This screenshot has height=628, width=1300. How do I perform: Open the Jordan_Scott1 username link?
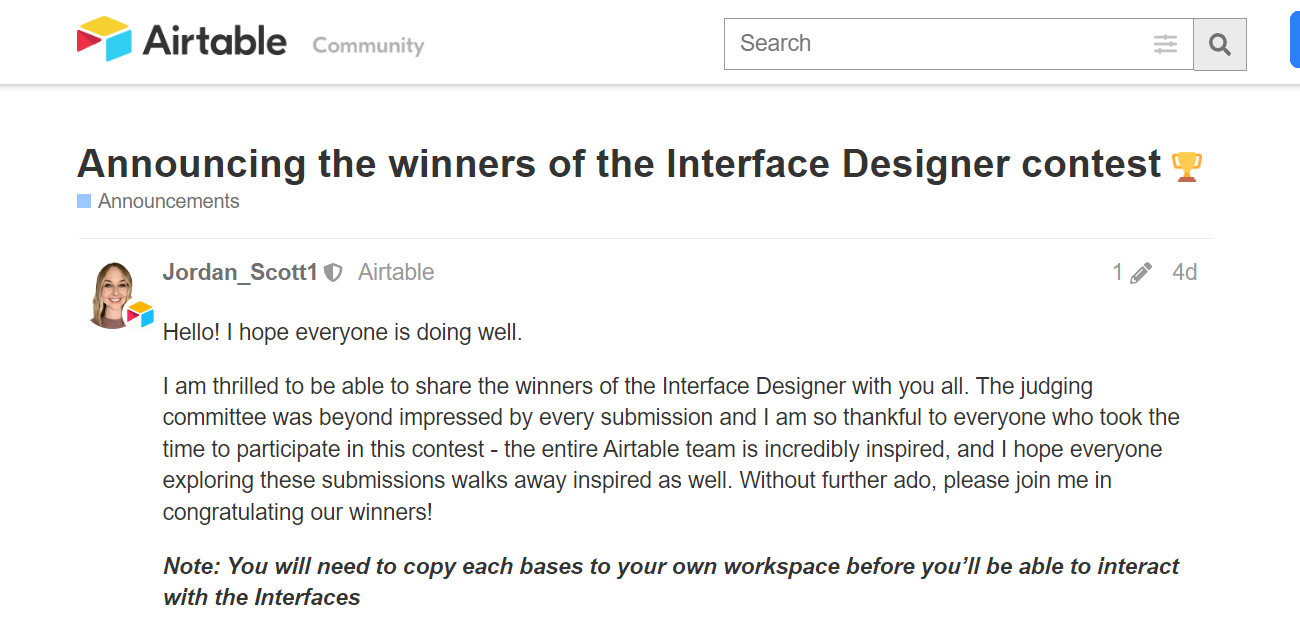coord(240,272)
